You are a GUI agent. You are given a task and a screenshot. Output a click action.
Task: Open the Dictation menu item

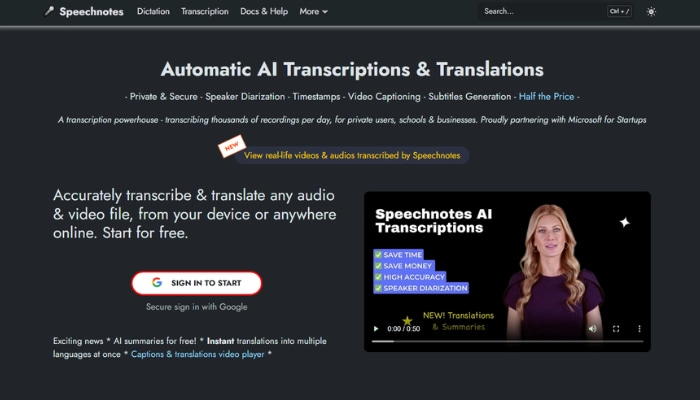(x=153, y=12)
